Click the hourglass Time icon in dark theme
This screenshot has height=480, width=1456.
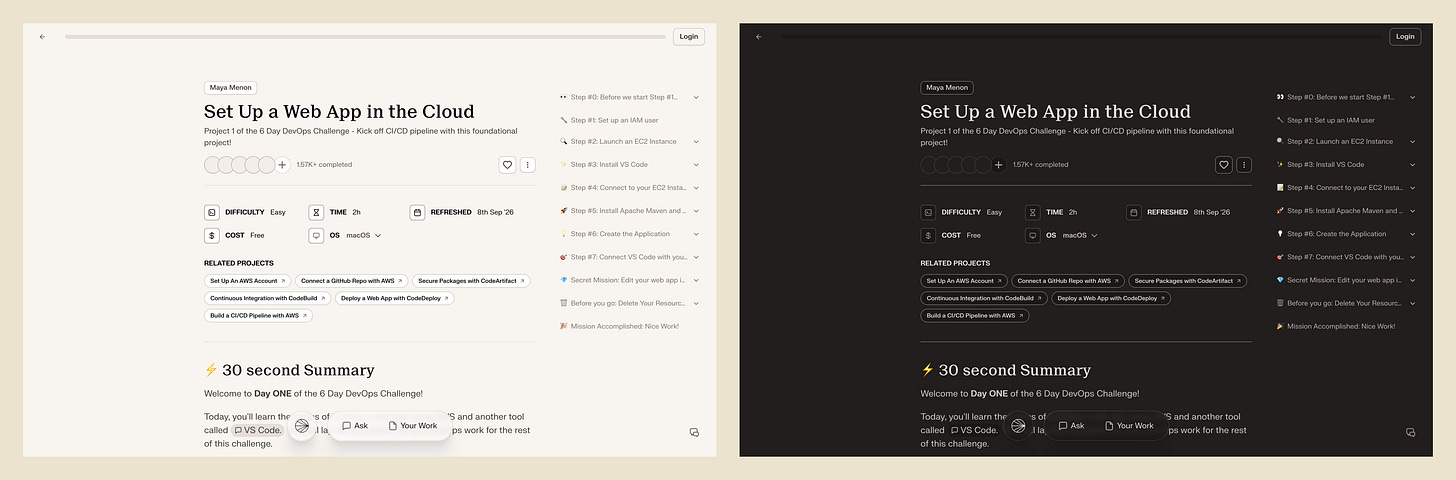1032,212
